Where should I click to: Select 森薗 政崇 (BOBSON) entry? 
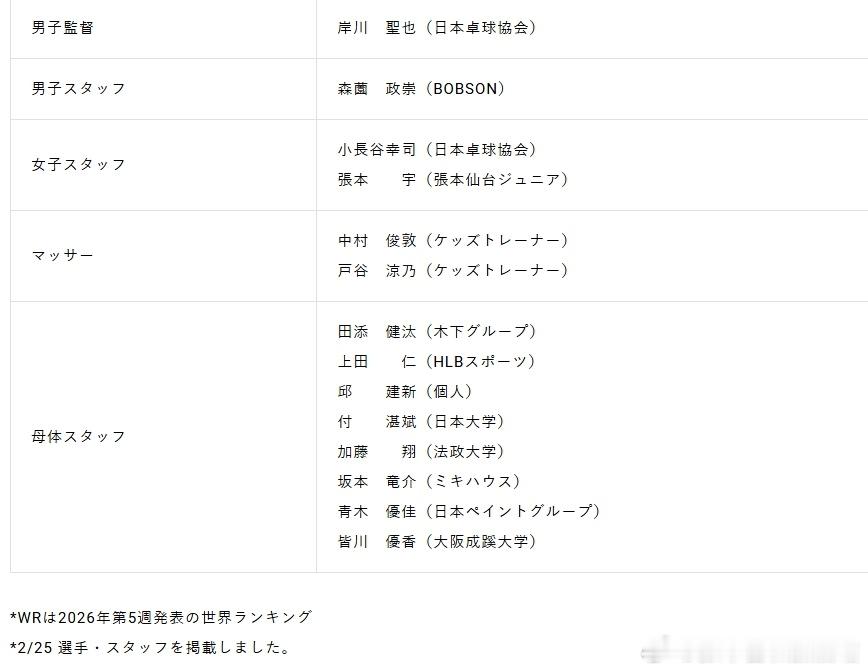(421, 89)
